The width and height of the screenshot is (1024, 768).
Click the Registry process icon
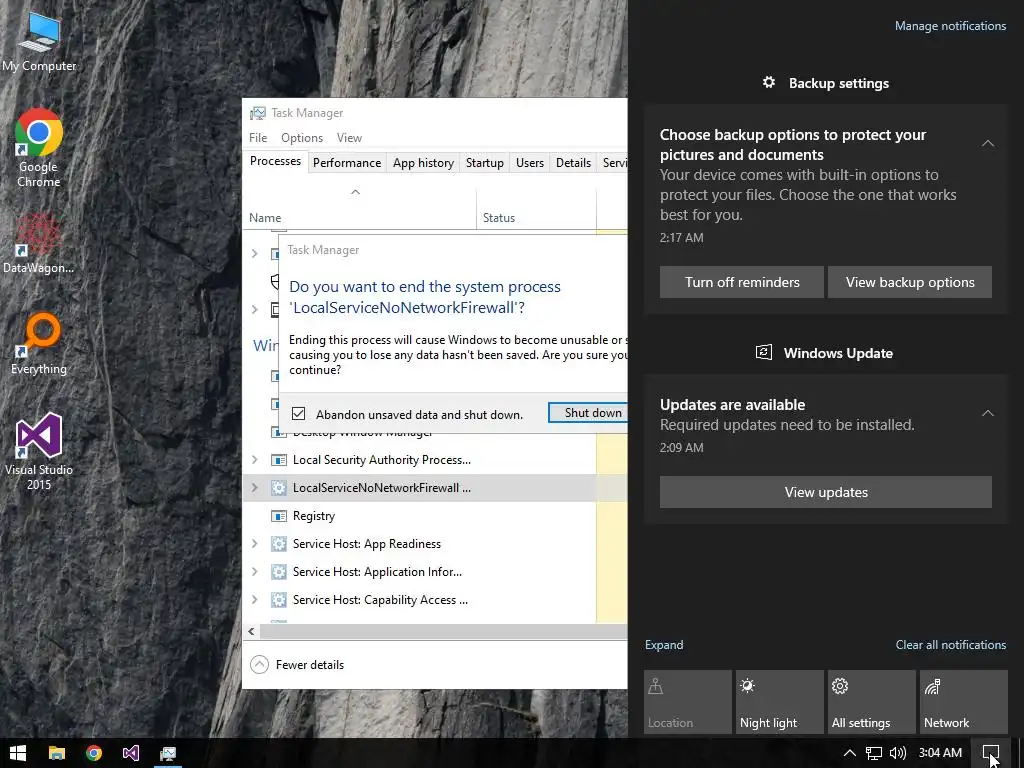[x=279, y=516]
